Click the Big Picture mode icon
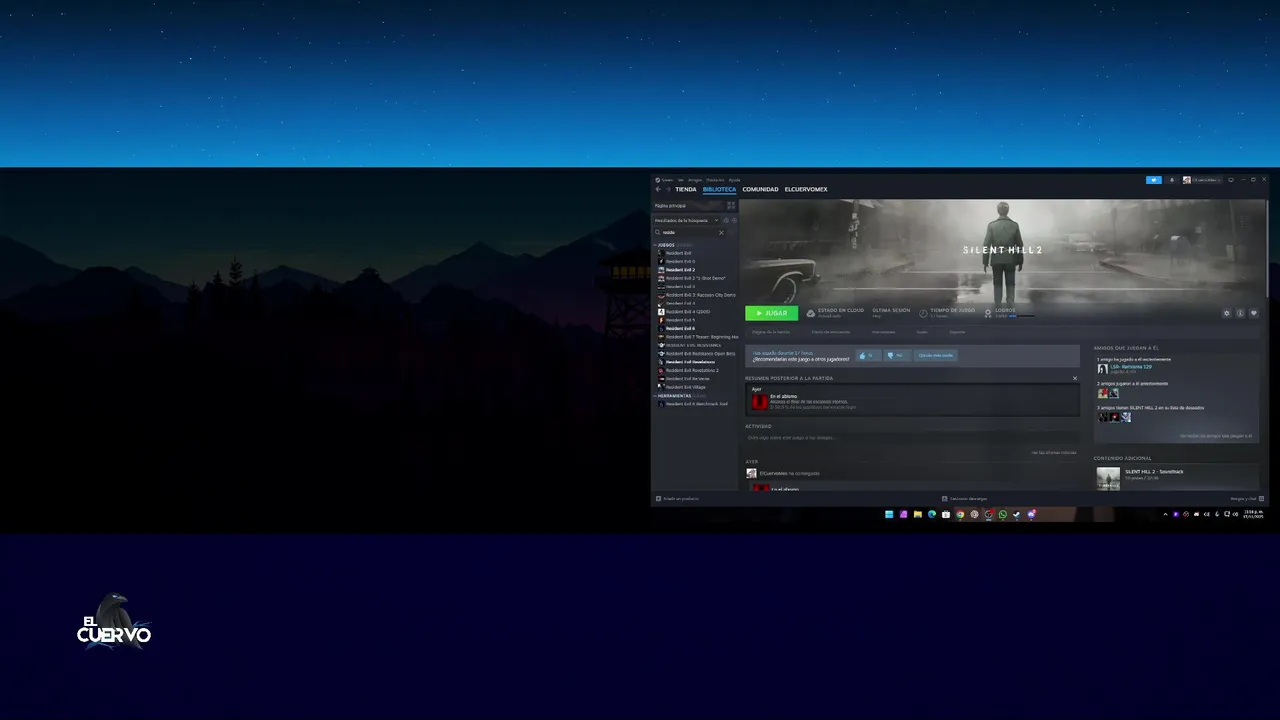 1231,180
